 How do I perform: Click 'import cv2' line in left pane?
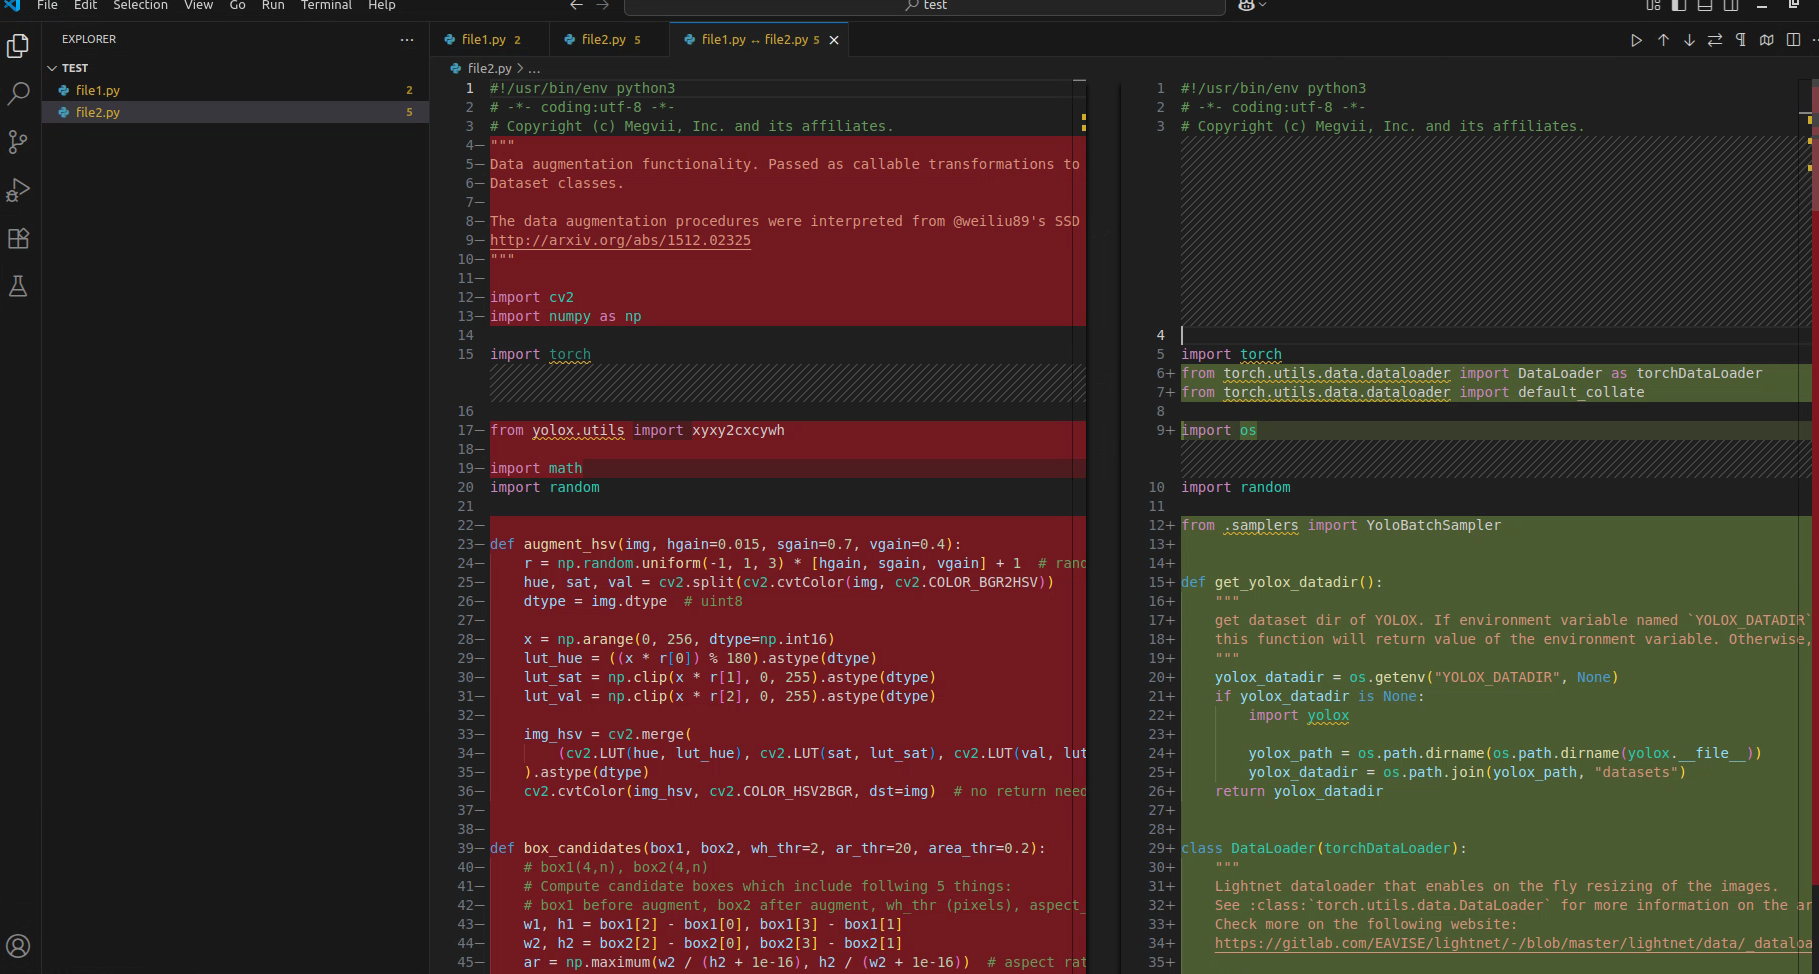point(532,297)
